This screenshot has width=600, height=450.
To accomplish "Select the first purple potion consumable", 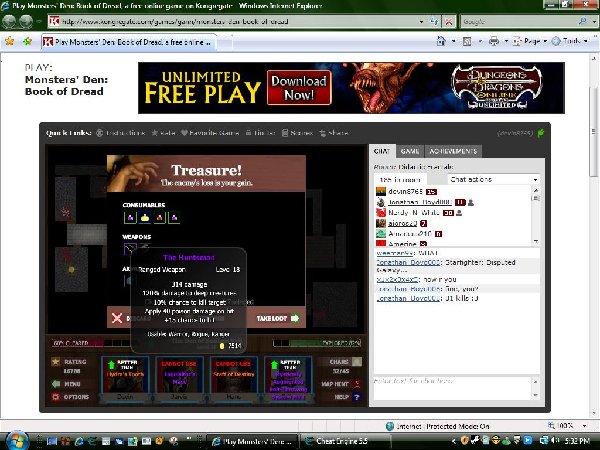I will (x=130, y=218).
